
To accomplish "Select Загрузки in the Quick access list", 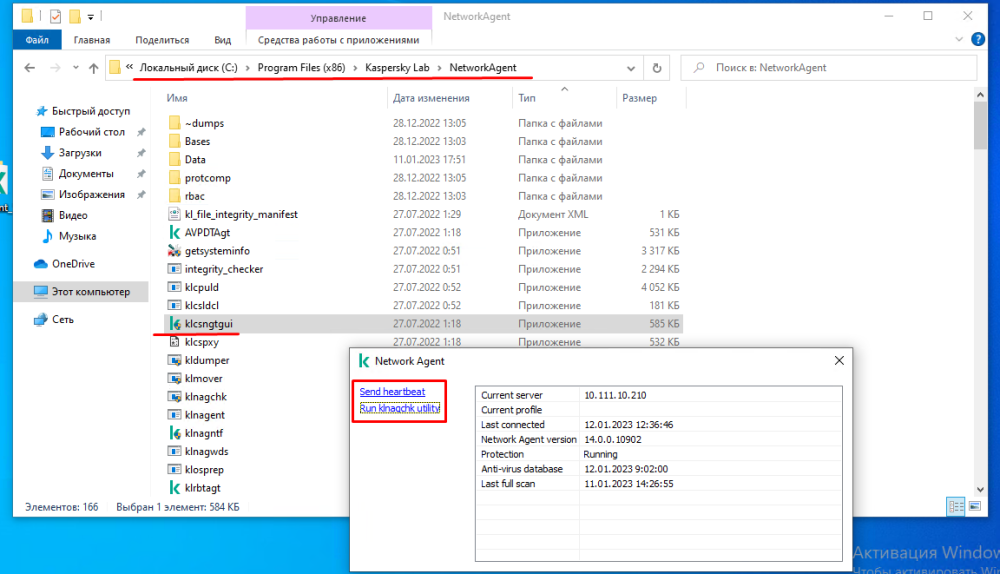I will pyautogui.click(x=79, y=153).
